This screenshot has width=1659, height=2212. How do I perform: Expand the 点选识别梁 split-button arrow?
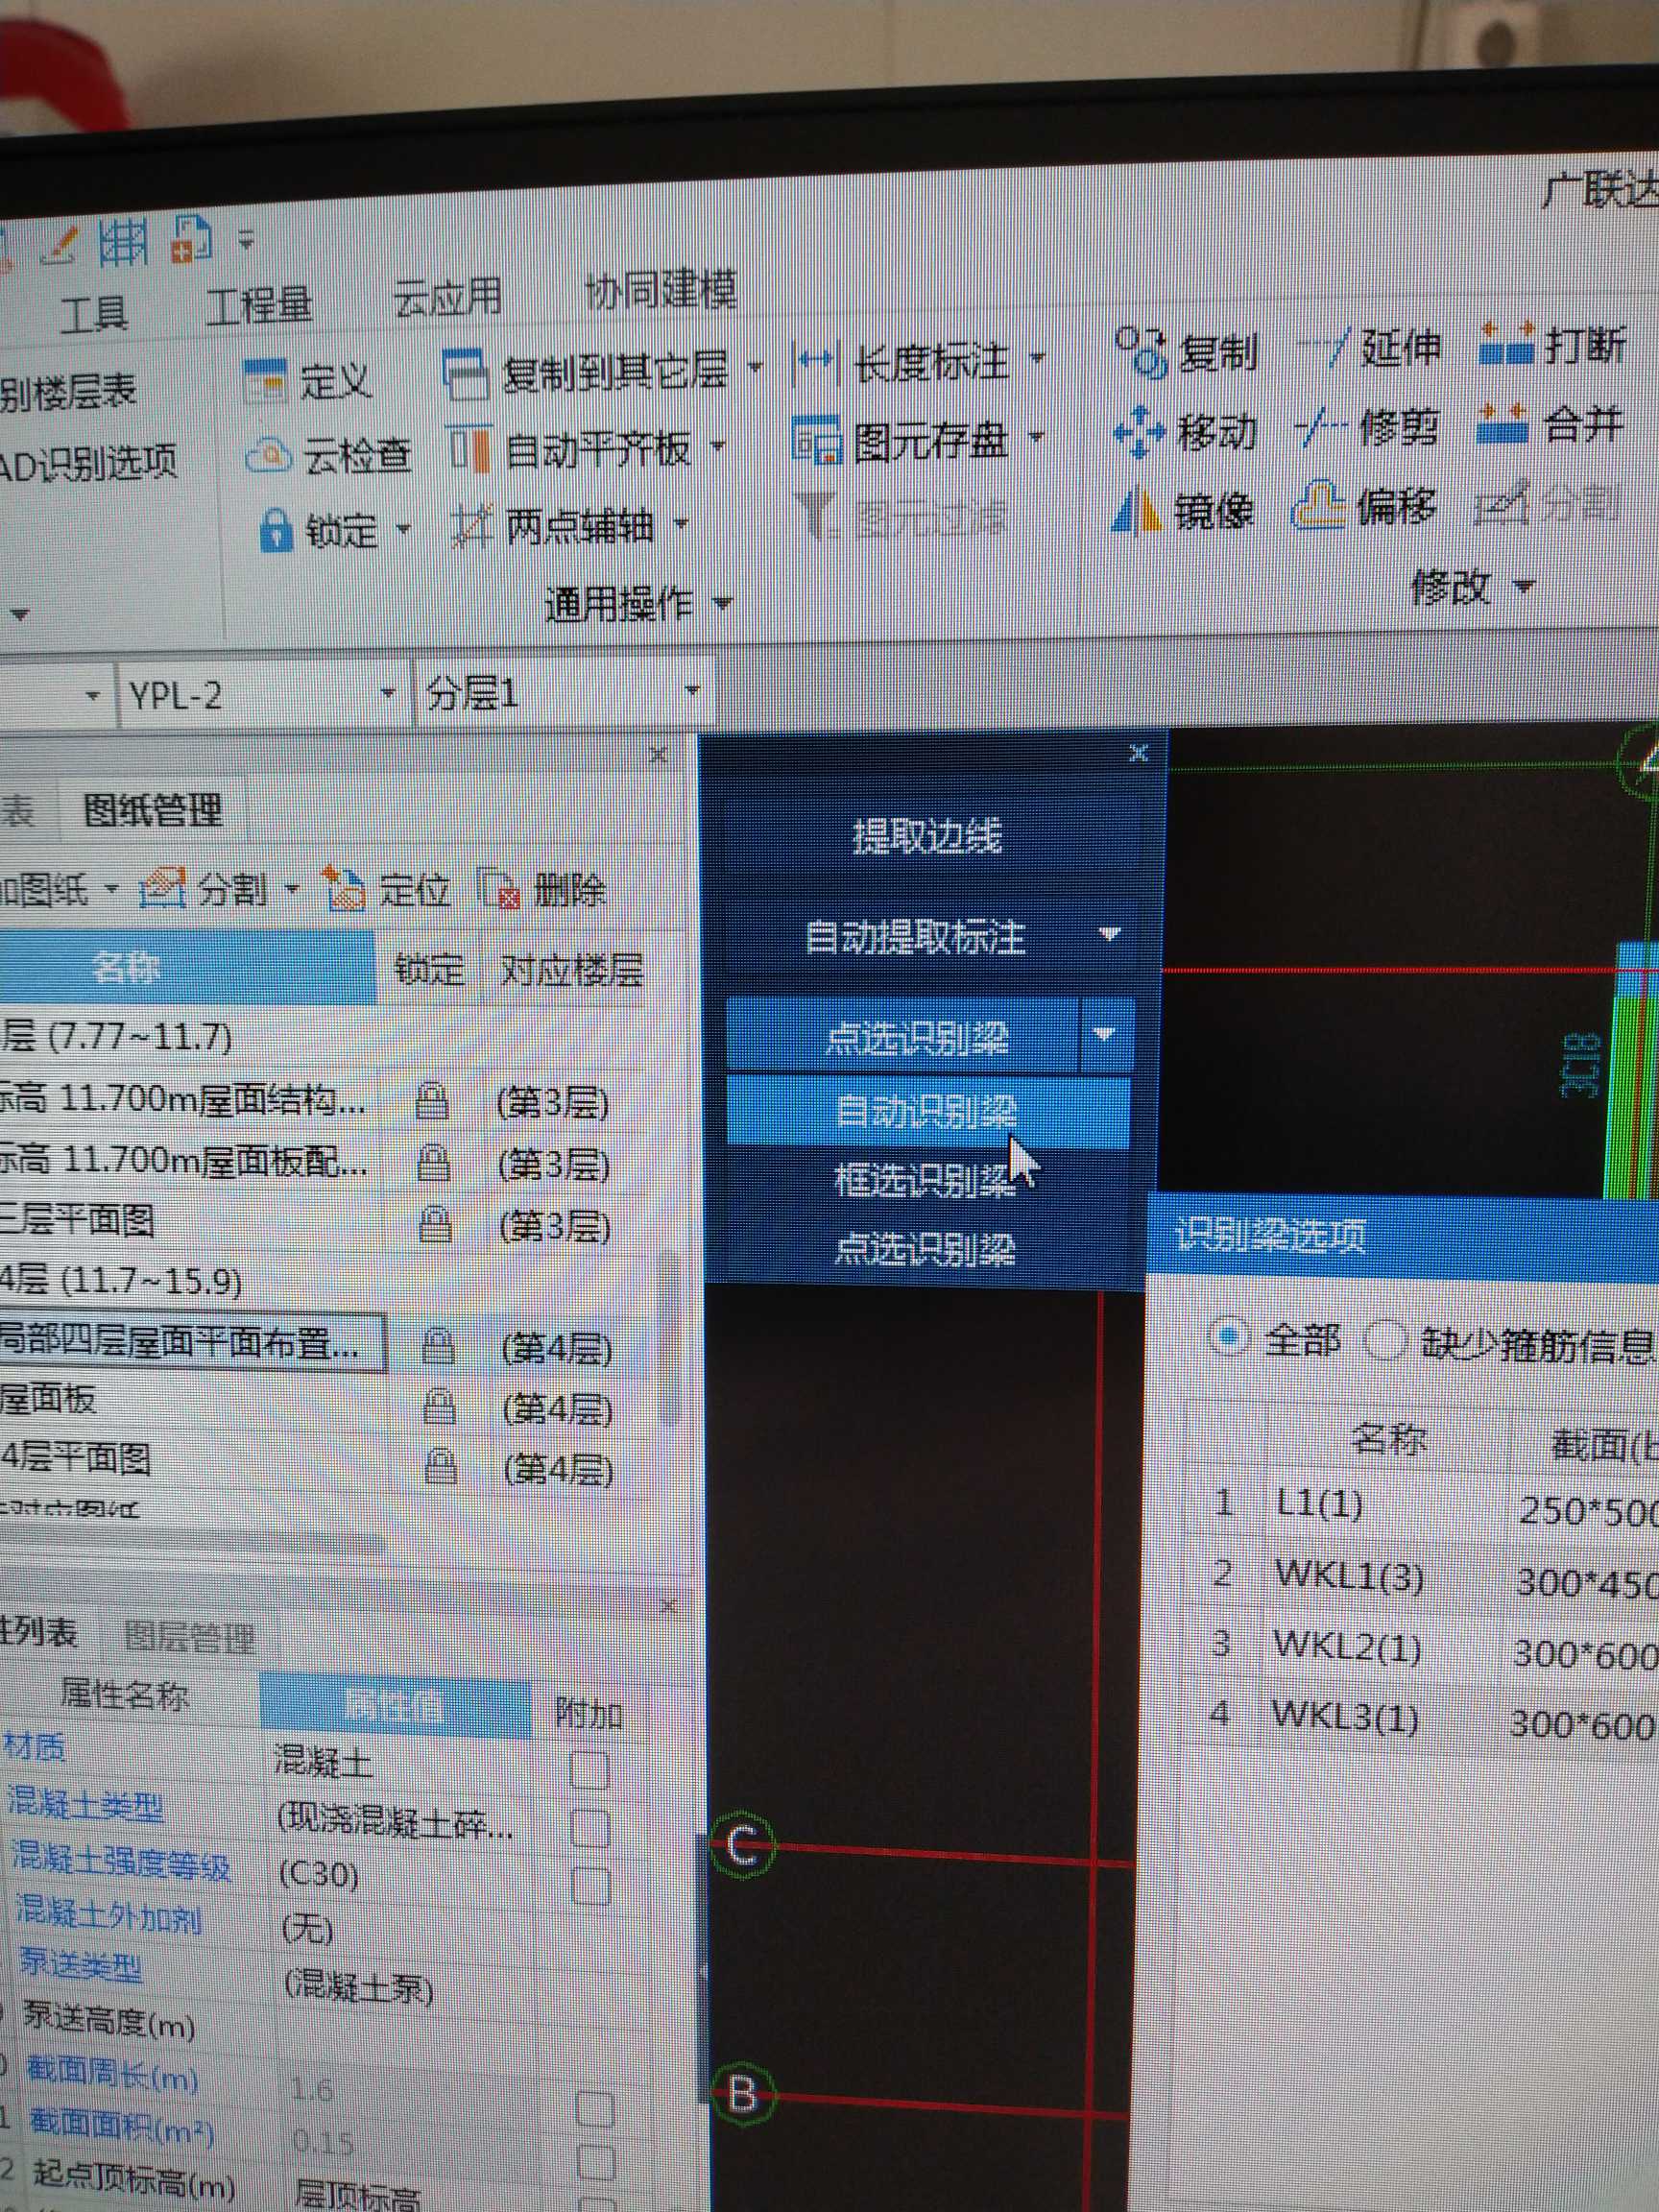[1105, 1034]
